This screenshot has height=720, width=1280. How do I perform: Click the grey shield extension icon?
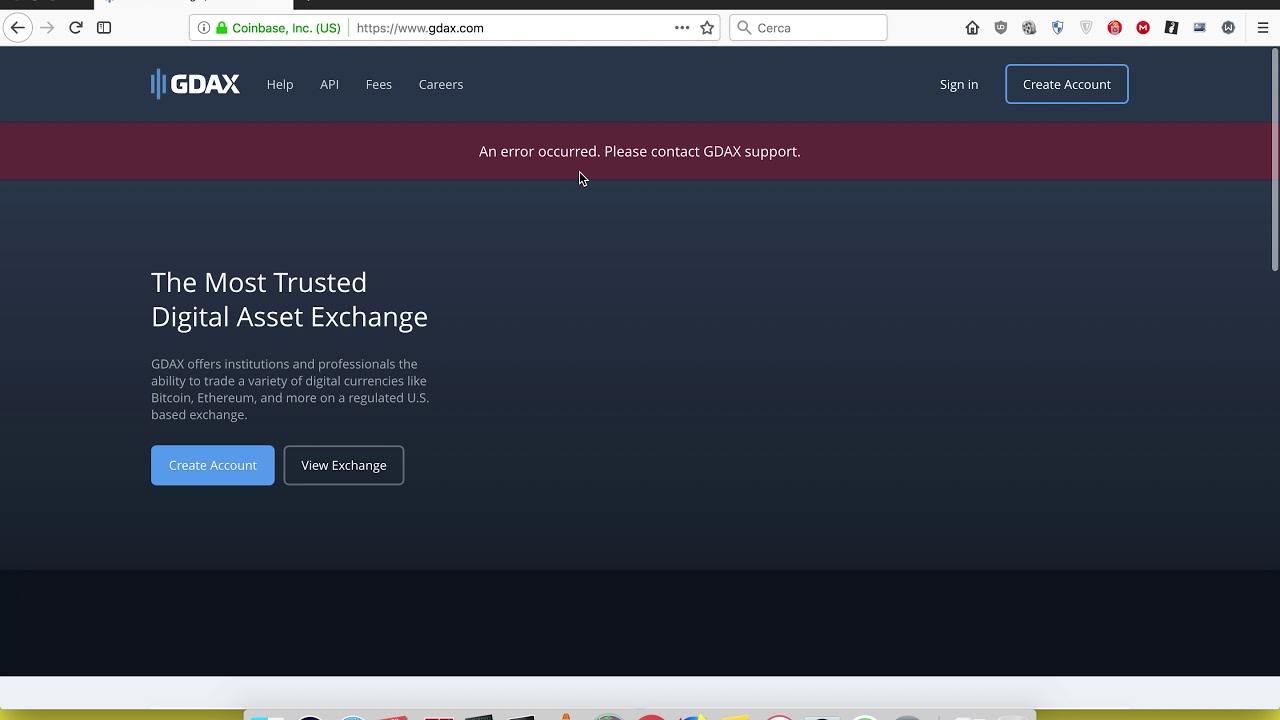[x=1086, y=28]
